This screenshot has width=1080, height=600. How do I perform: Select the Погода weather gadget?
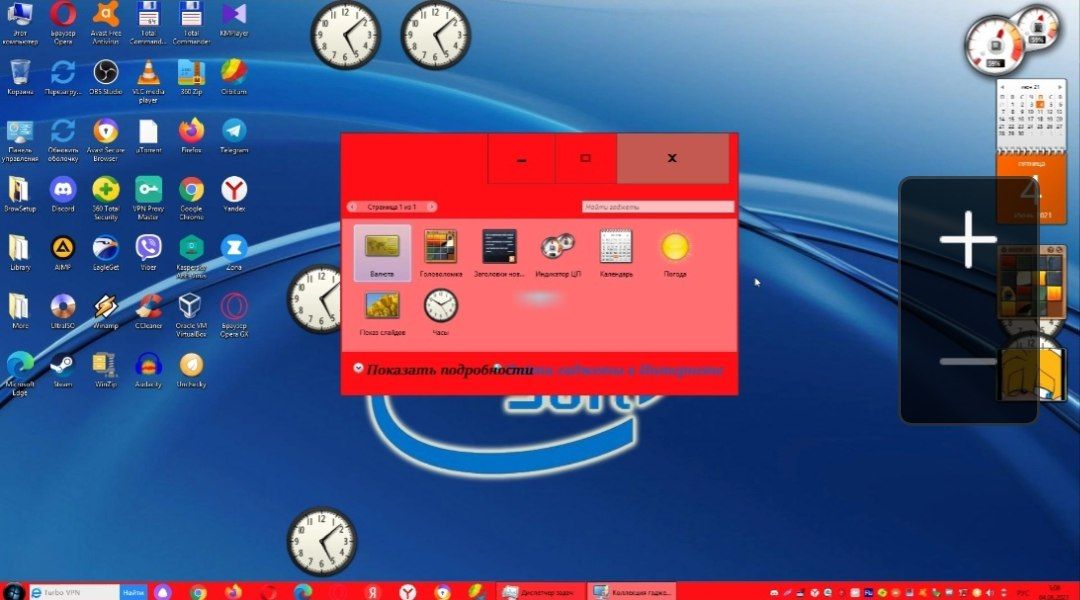pos(675,253)
